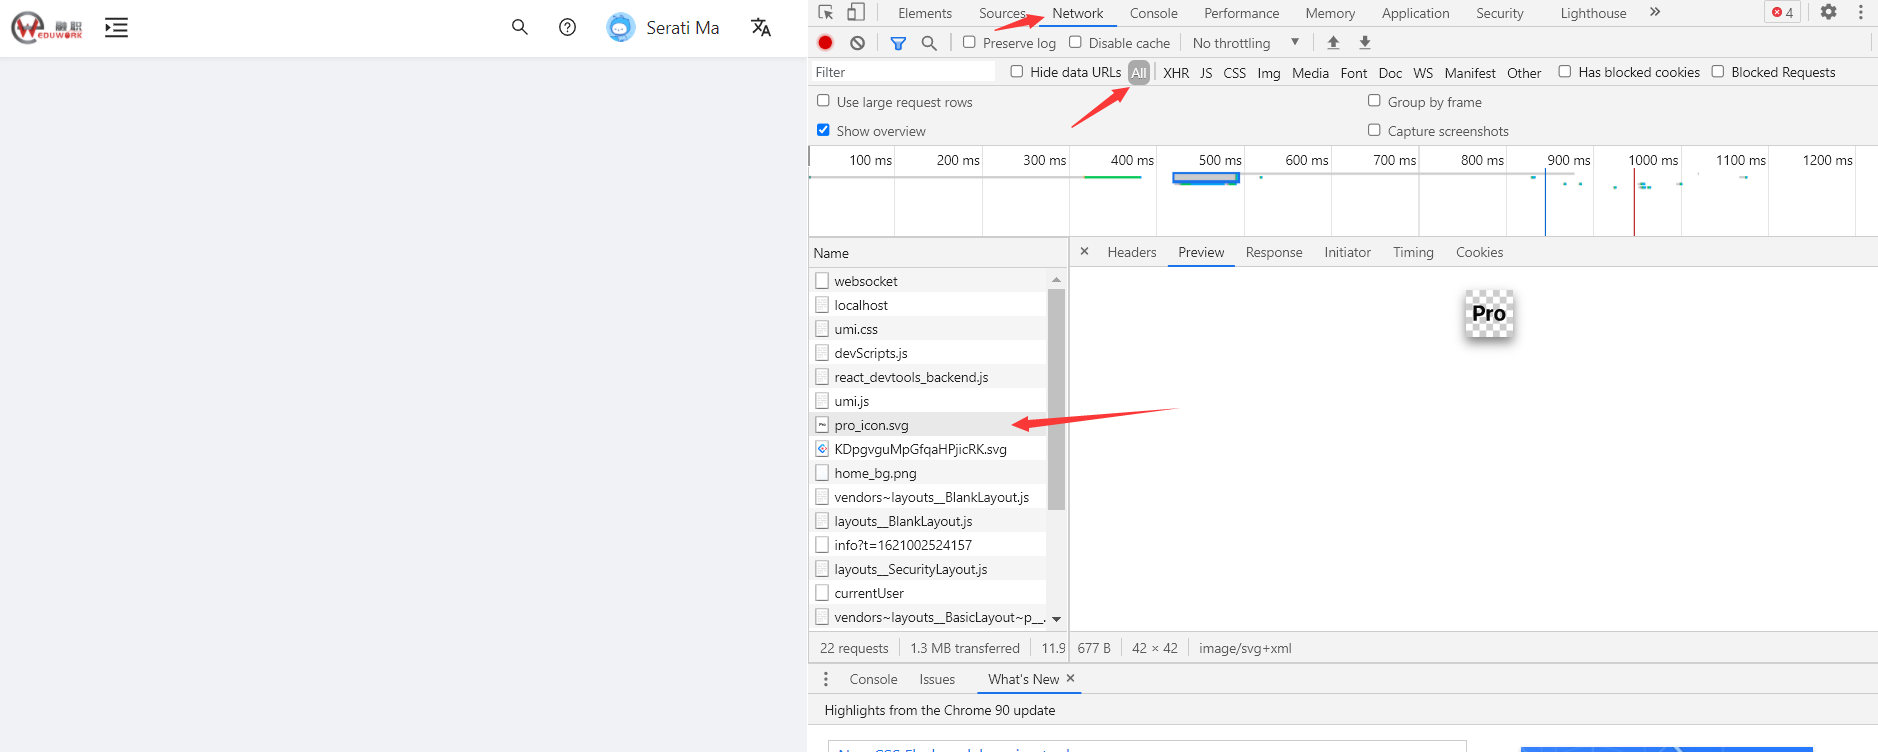1878x752 pixels.
Task: Select the info?t=1621002524157 request
Action: pos(928,545)
